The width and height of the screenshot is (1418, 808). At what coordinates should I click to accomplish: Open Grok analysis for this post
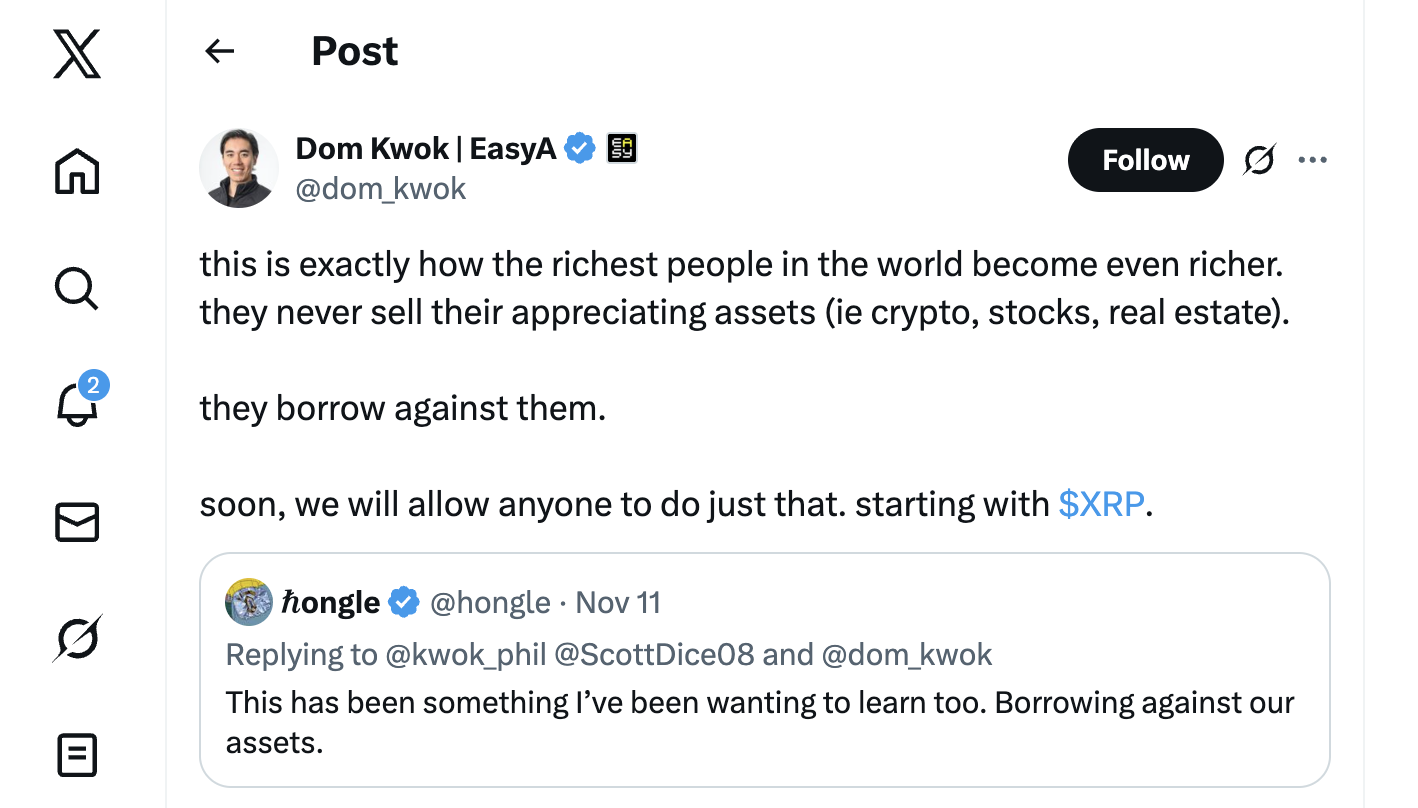coord(1259,159)
